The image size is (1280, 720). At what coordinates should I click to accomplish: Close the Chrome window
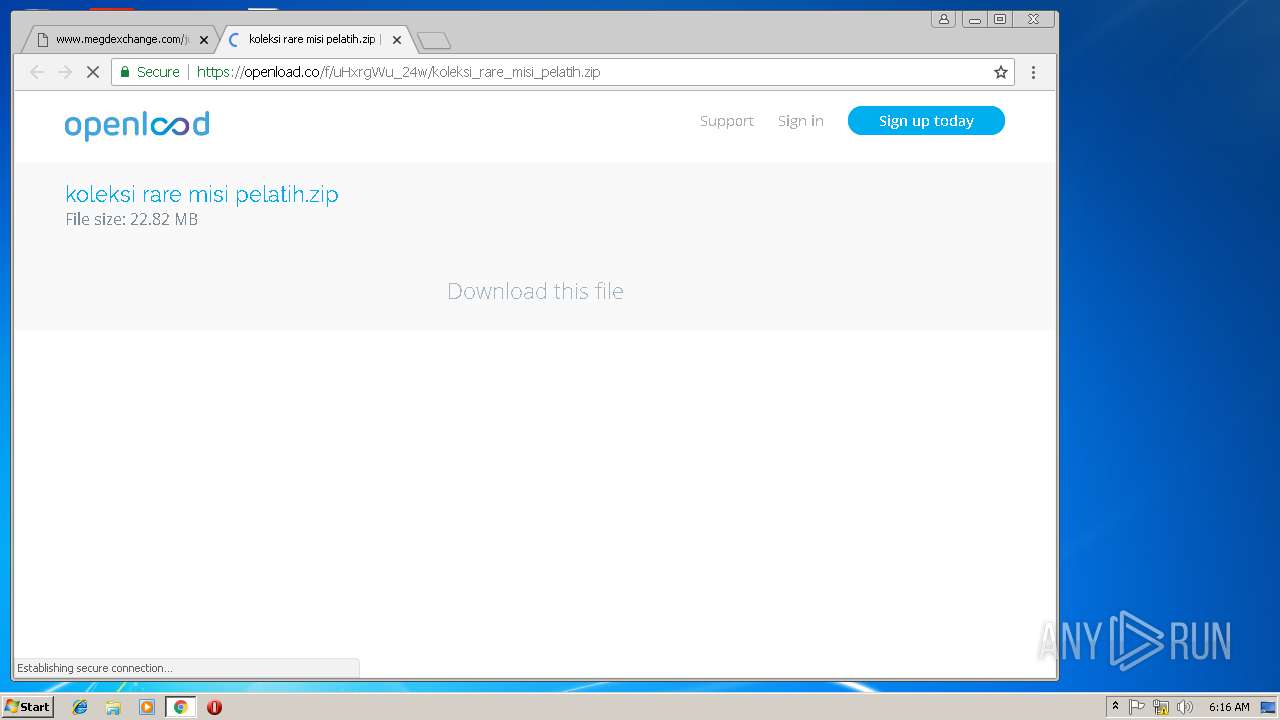click(1033, 19)
